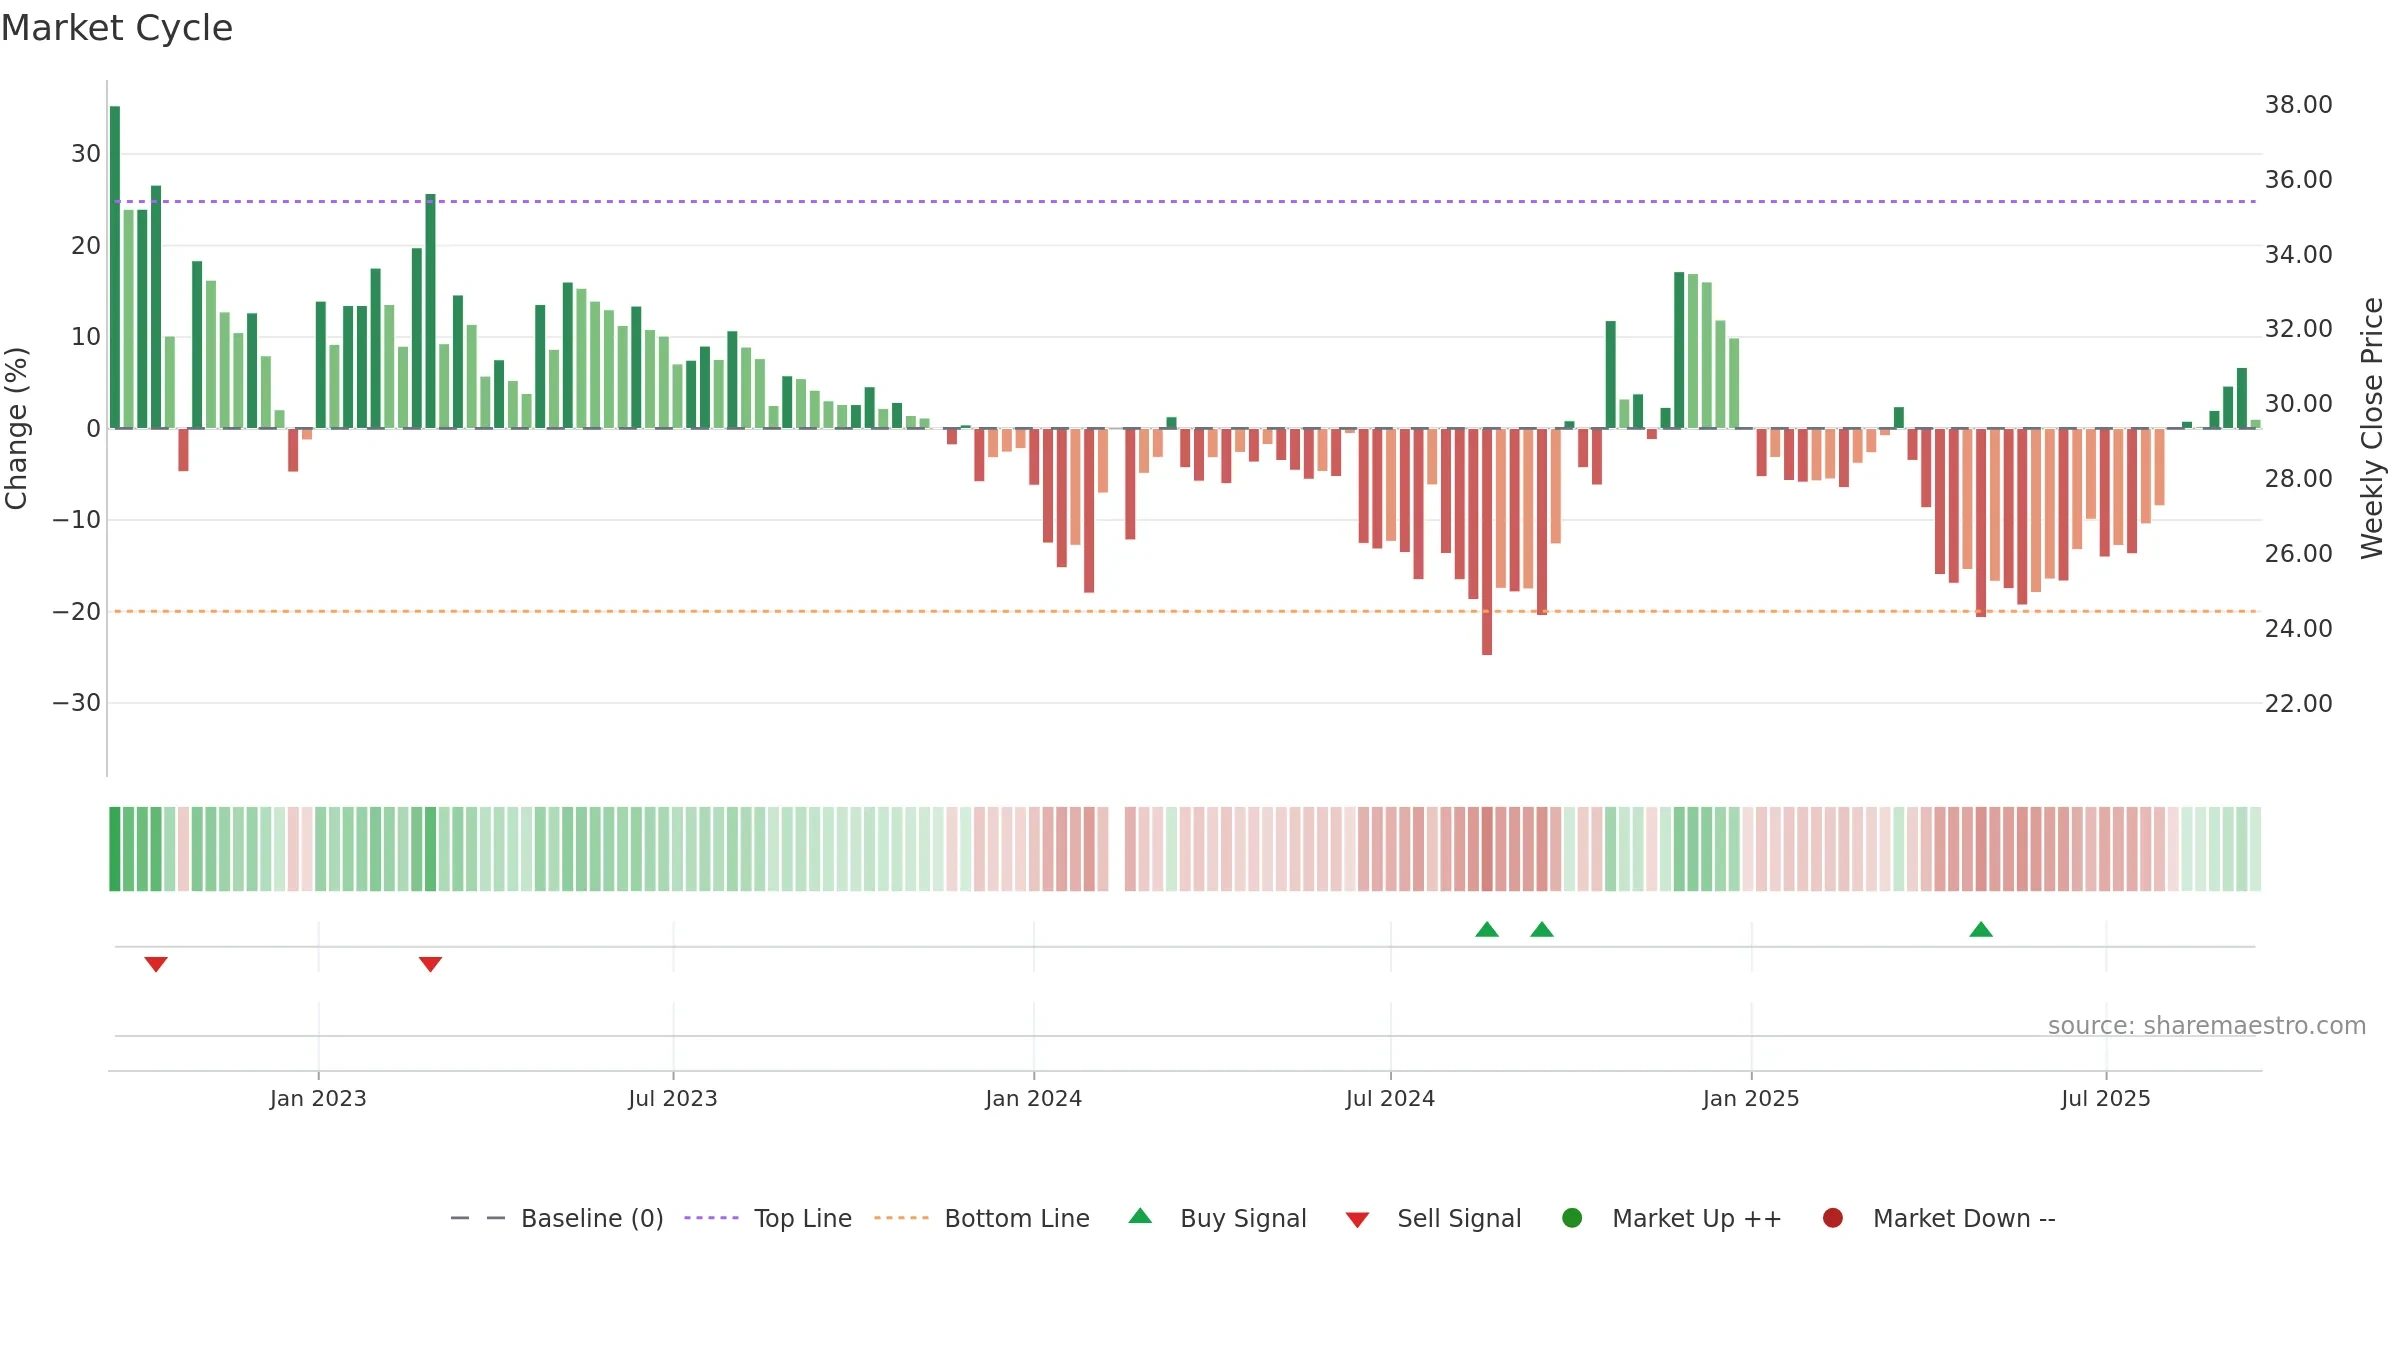Click the 22.00 price axis value
This screenshot has height=1350, width=2400.
tap(2298, 704)
